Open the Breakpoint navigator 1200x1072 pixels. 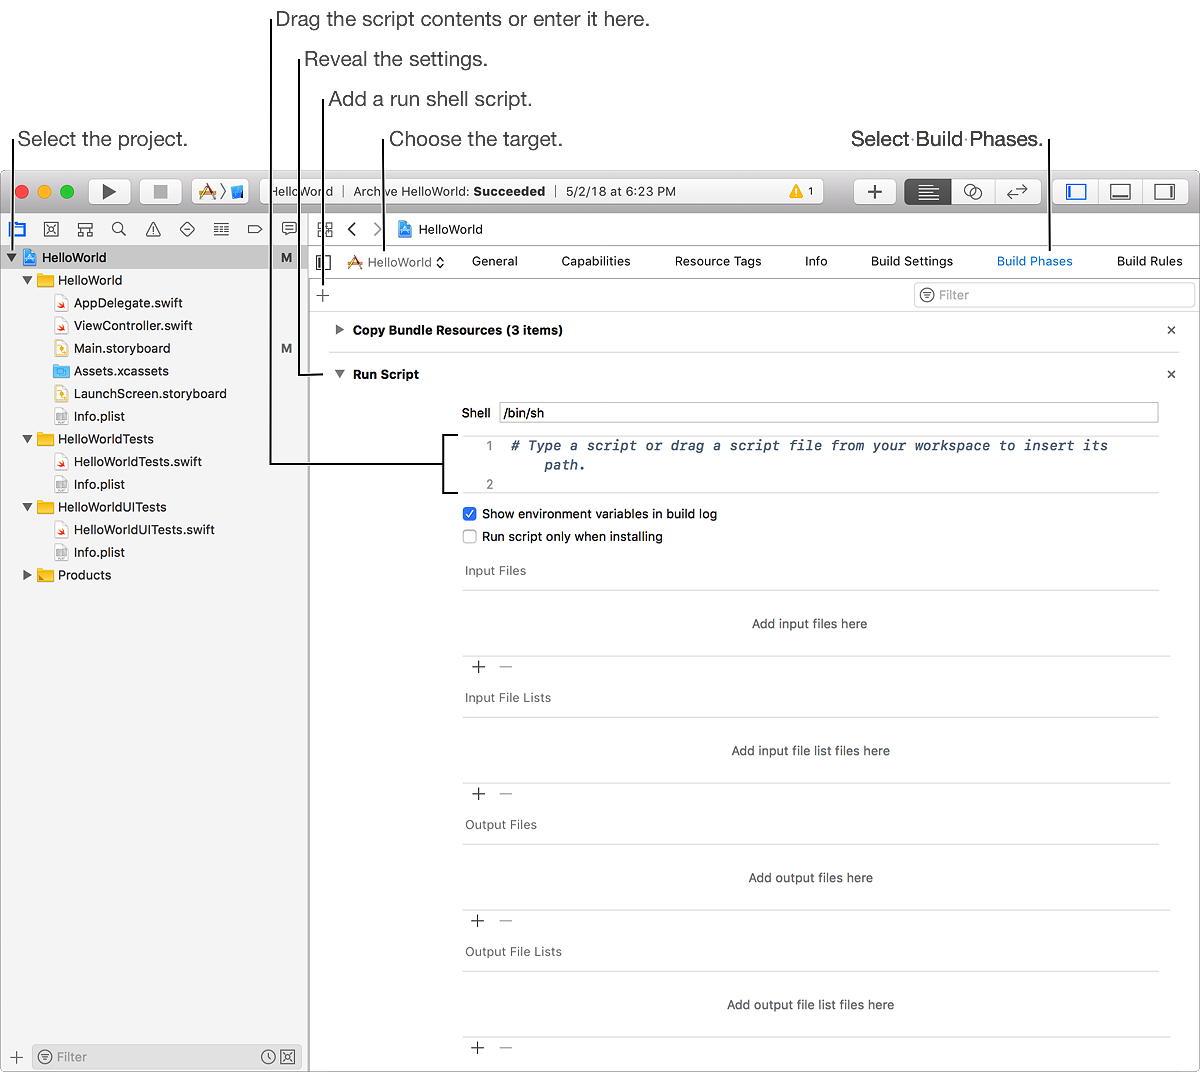click(255, 229)
